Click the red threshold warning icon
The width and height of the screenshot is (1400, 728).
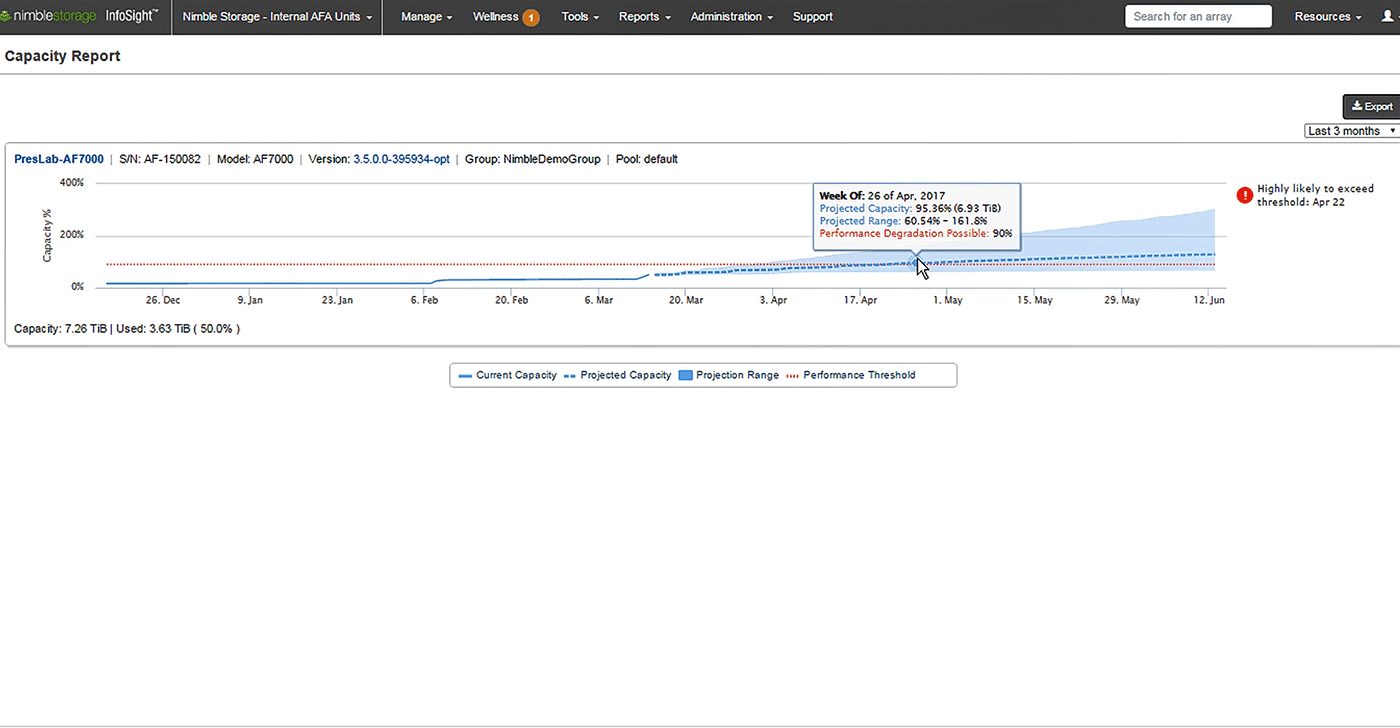[1245, 195]
